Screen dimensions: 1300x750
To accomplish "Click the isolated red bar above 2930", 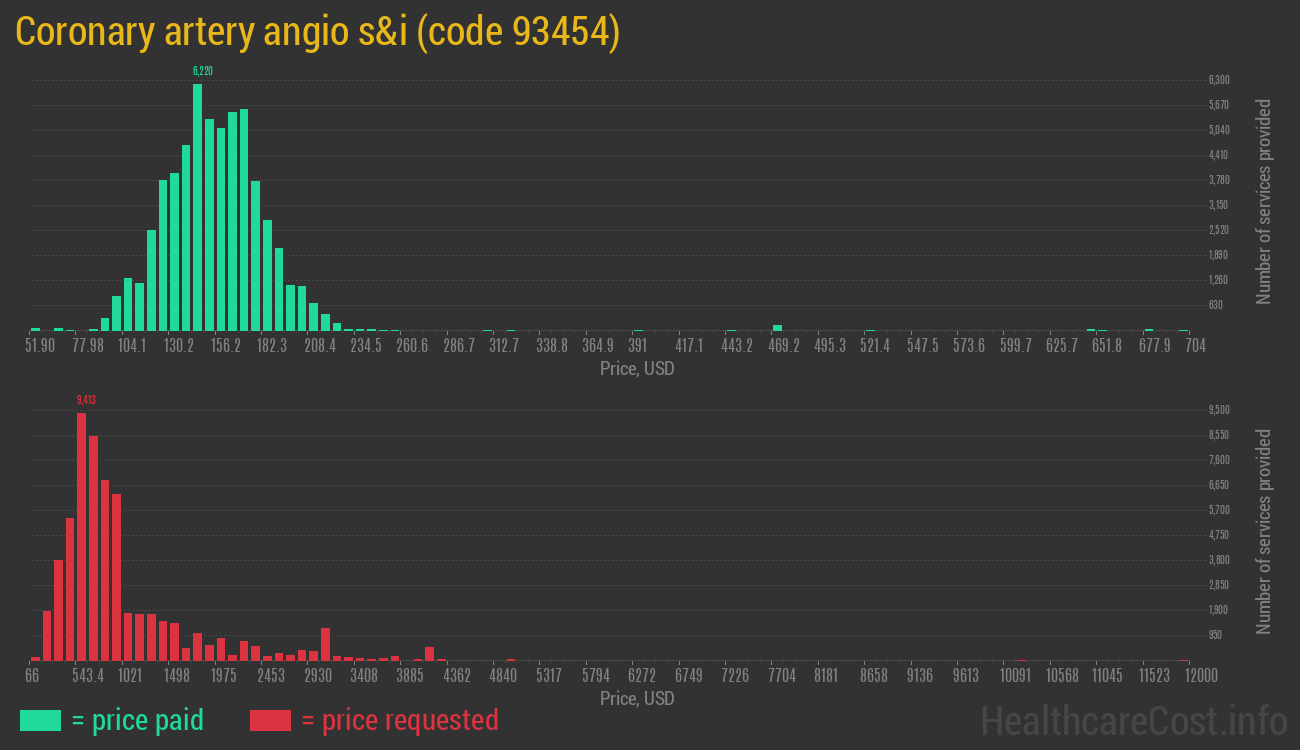I will (x=325, y=644).
